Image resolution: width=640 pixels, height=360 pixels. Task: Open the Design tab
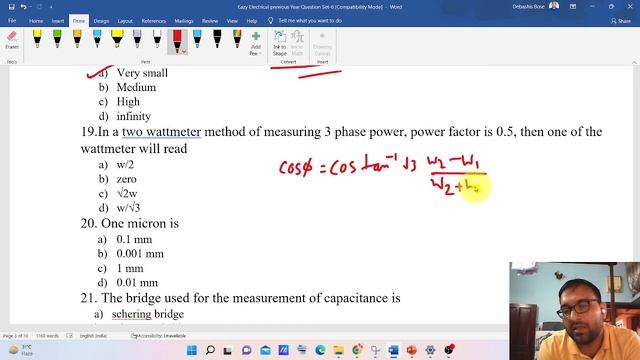[x=101, y=21]
